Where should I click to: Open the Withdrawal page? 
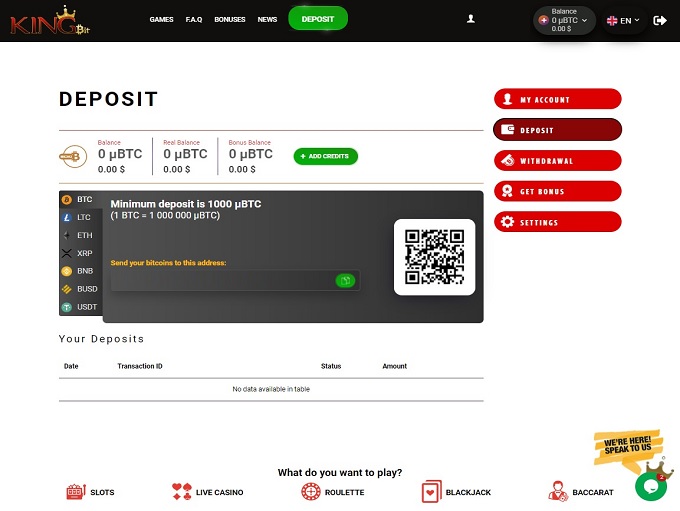point(557,161)
